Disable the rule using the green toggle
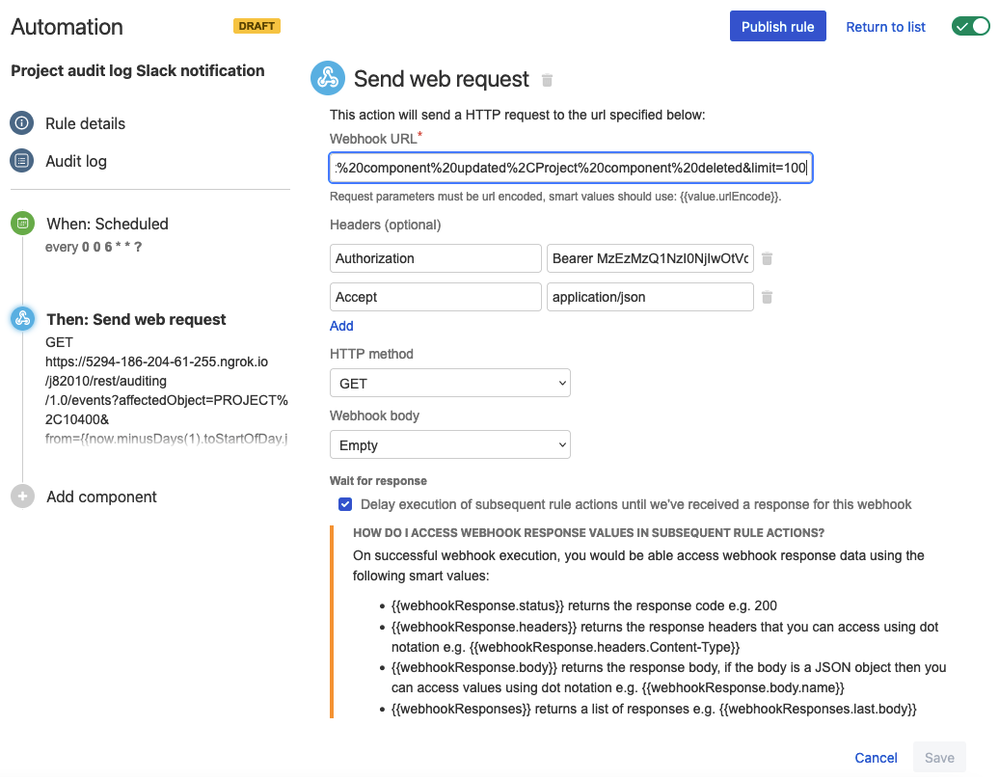Viewport: 999px width, 777px height. click(969, 26)
